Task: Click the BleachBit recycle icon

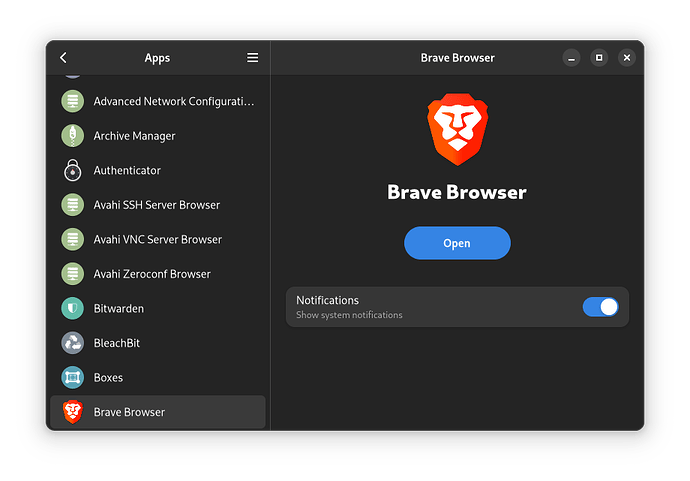Action: [73, 343]
